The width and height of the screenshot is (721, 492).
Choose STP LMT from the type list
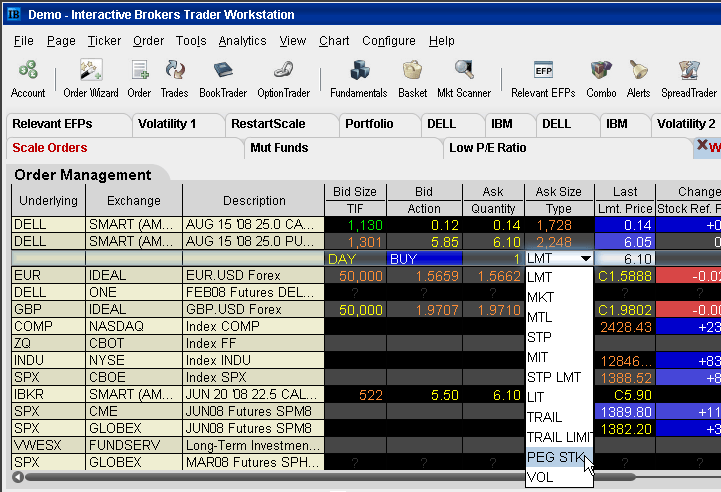click(559, 378)
